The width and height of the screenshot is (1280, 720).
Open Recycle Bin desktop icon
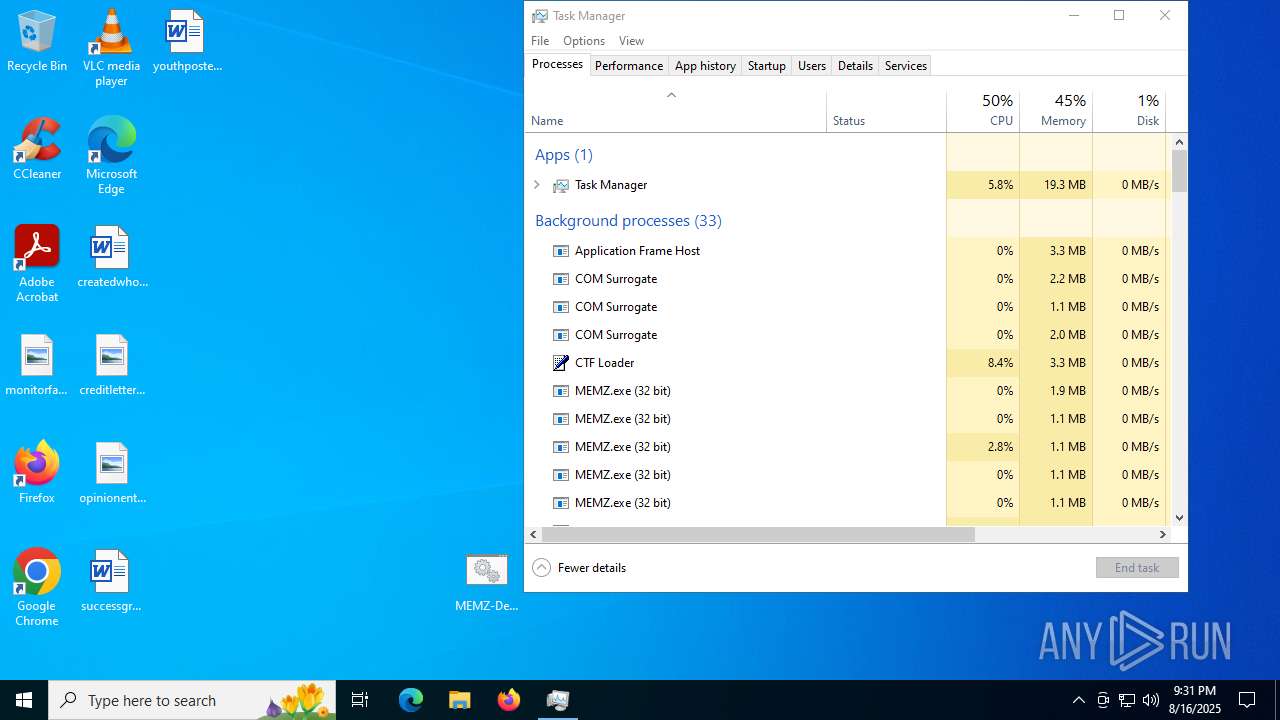tap(37, 42)
